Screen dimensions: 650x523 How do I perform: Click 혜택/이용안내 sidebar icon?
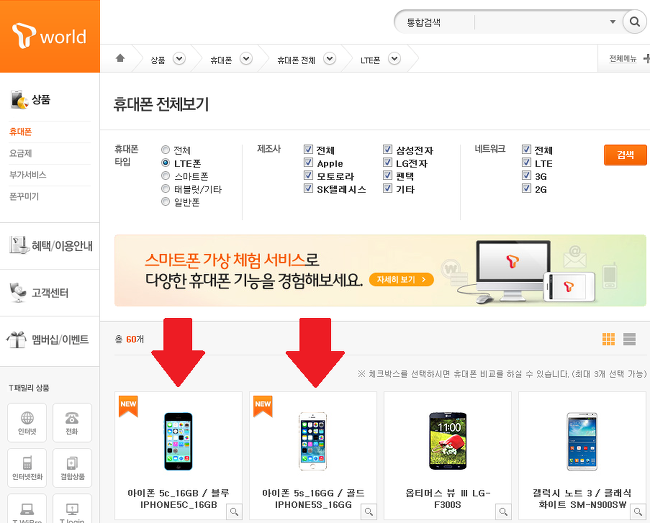pyautogui.click(x=19, y=245)
